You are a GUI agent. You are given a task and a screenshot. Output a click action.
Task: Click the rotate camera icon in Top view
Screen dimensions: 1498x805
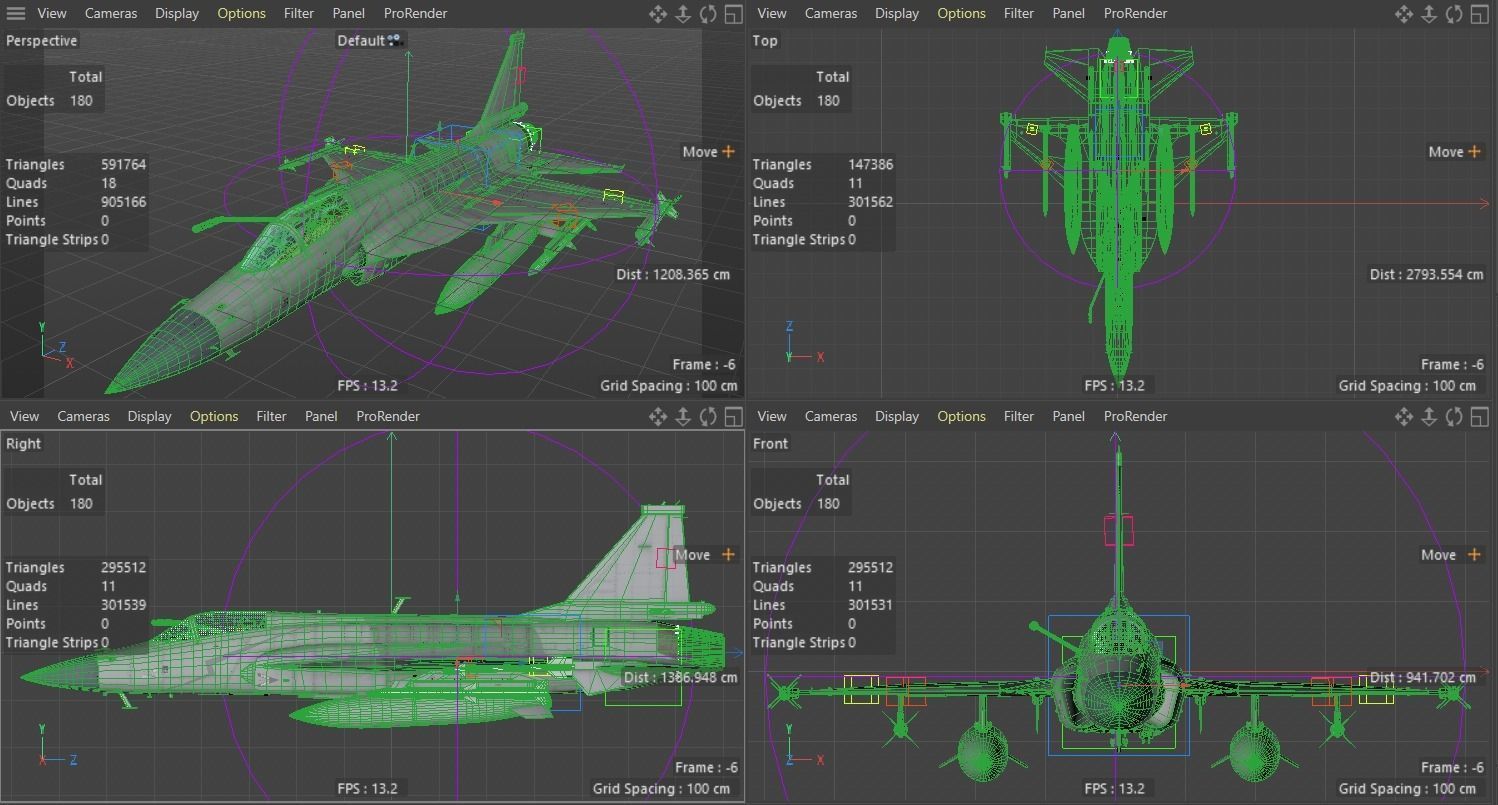pos(1454,13)
